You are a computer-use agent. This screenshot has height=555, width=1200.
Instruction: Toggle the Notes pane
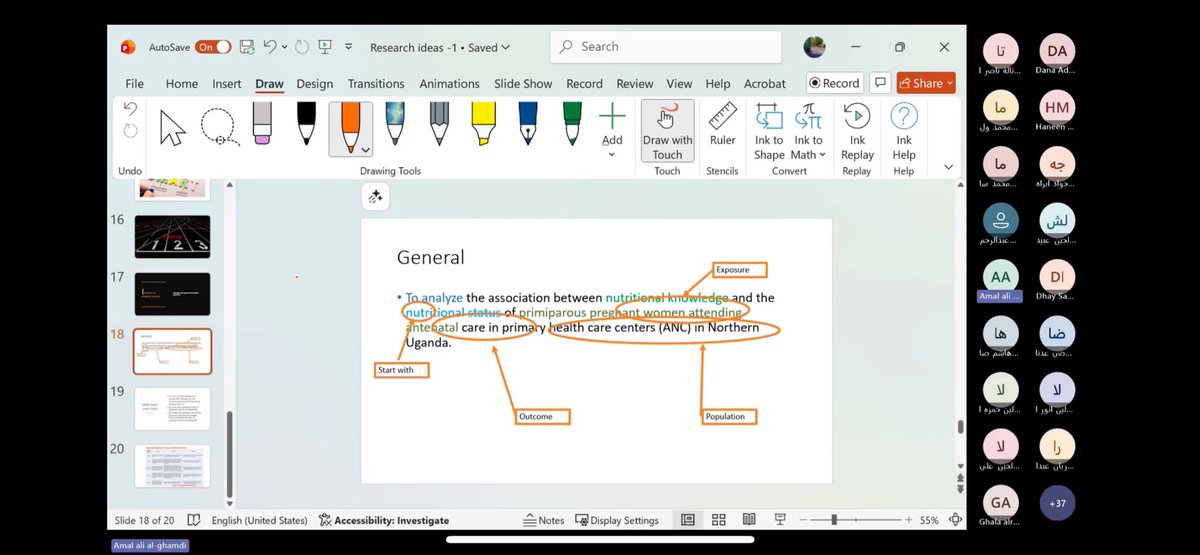point(544,520)
